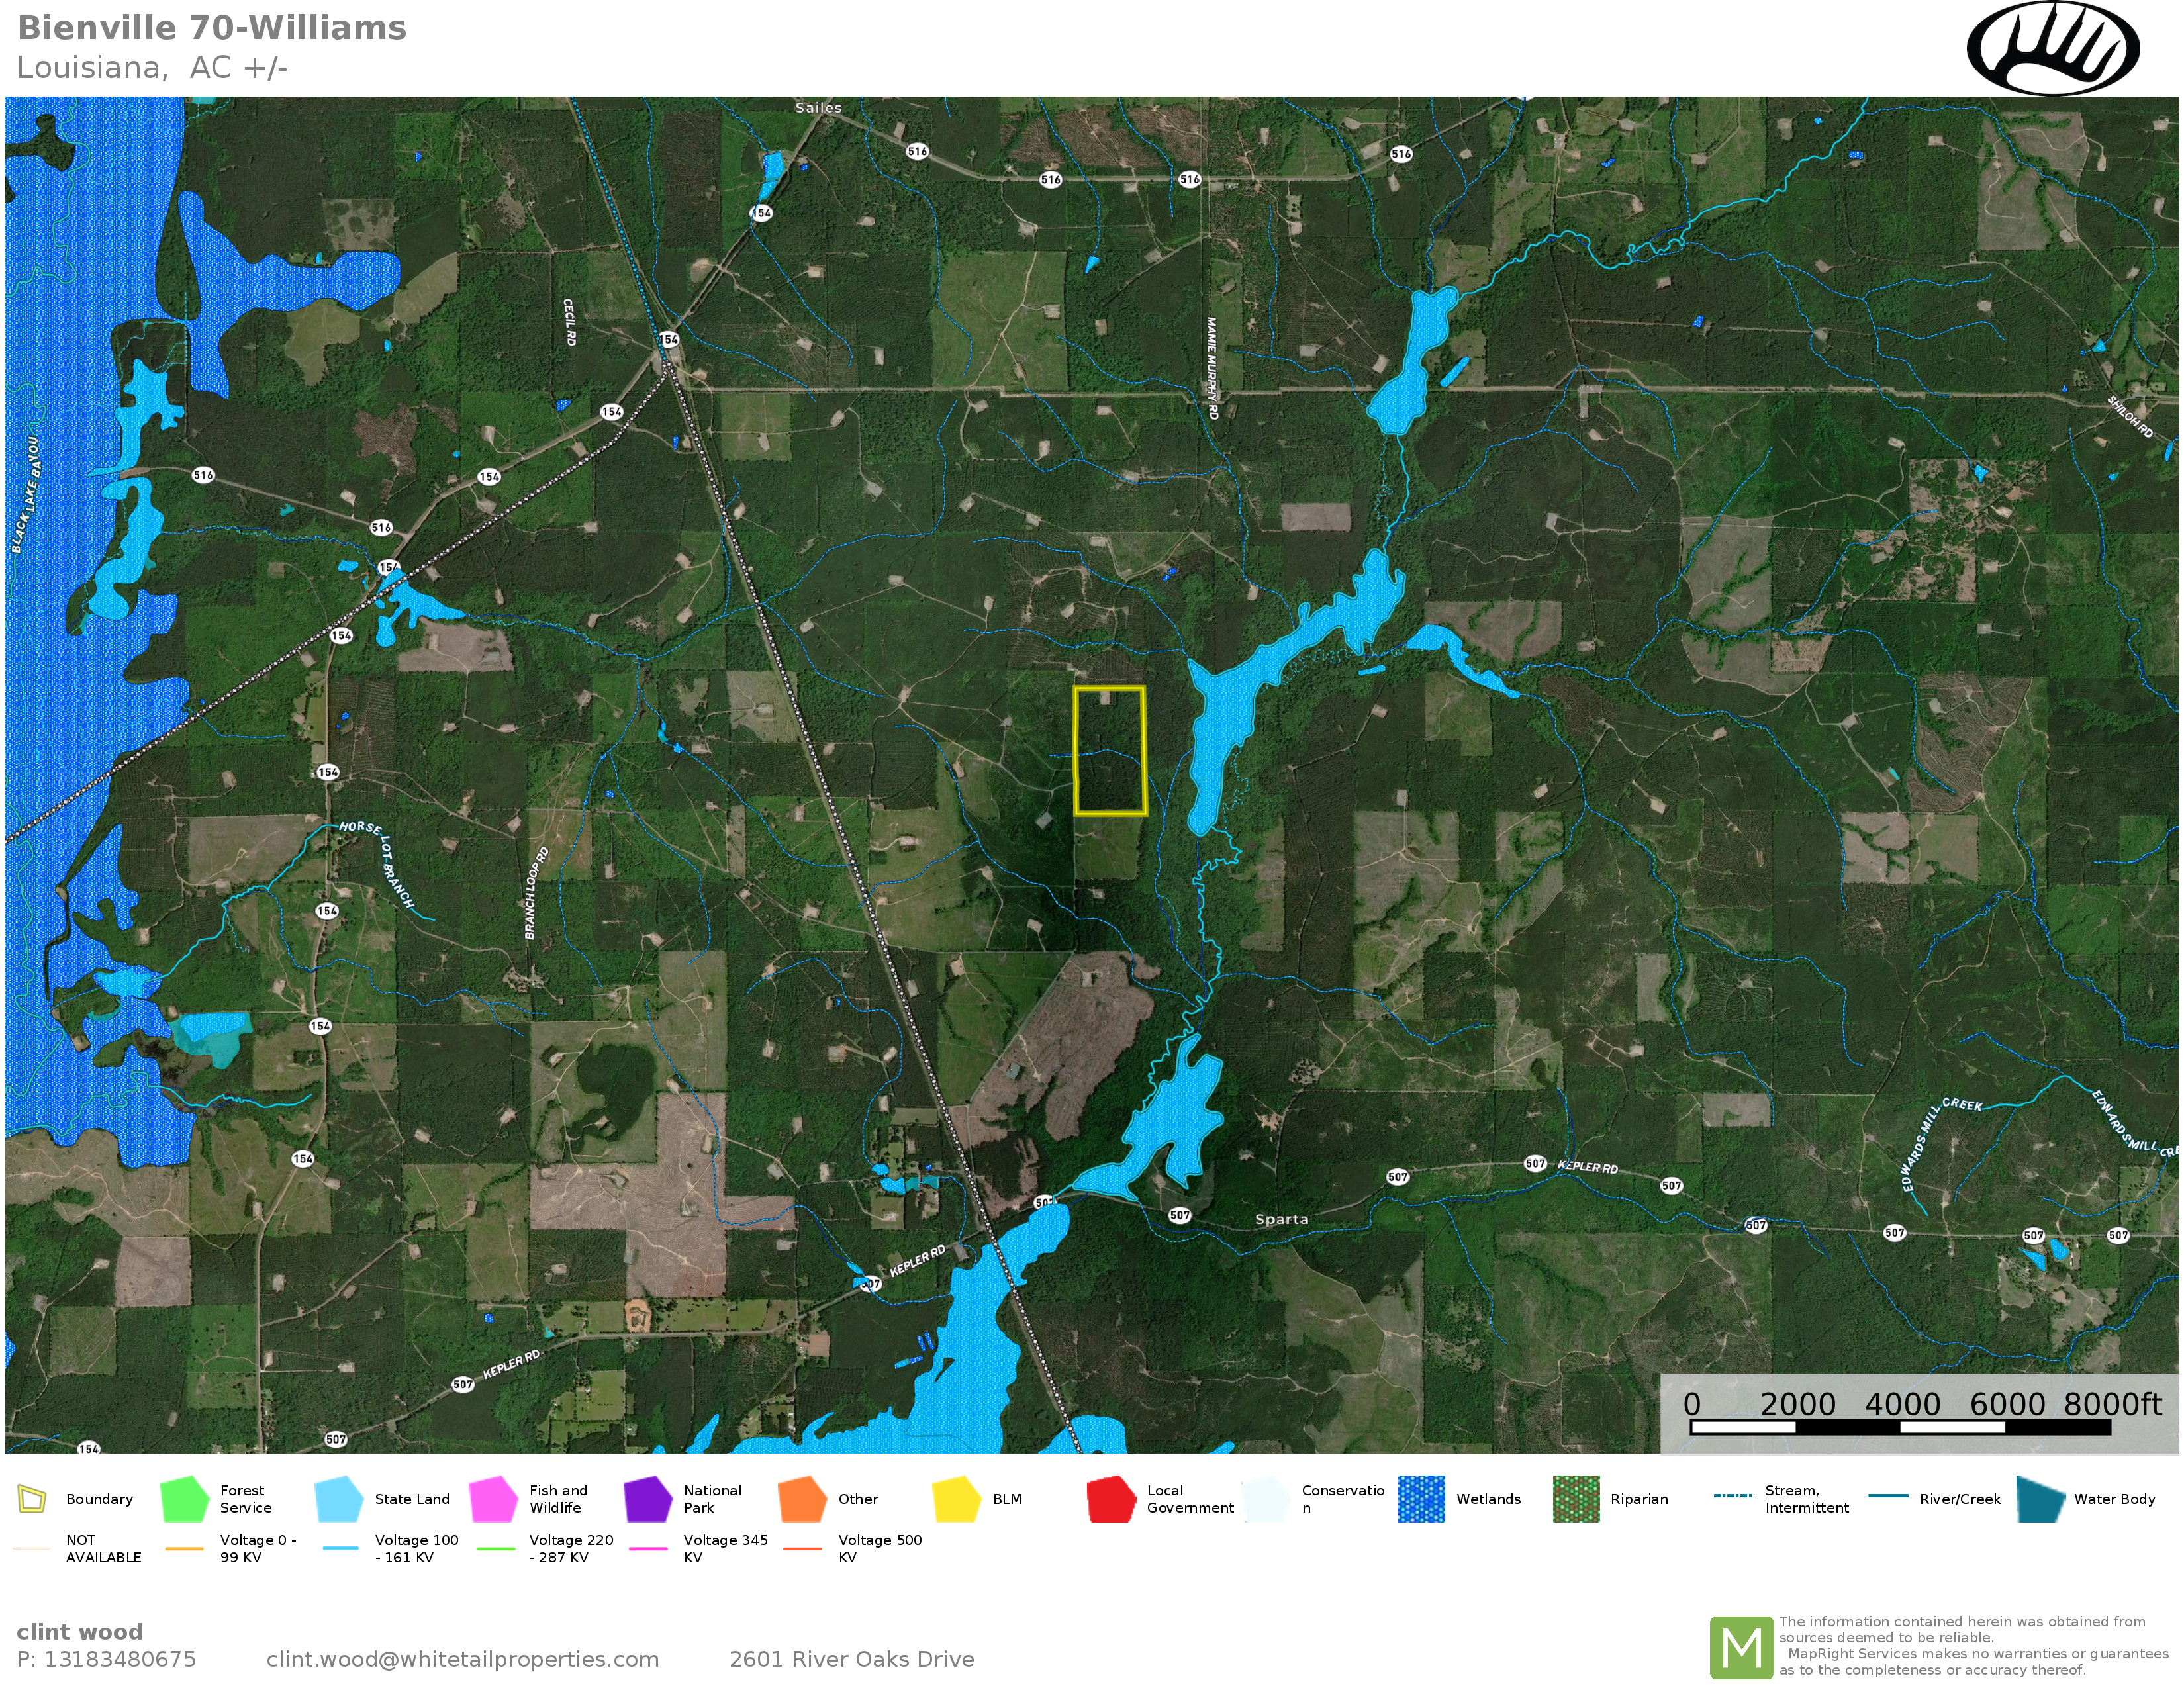This screenshot has height=1688, width=2184.
Task: Click the Bienville 70-Williams title
Action: 212,28
